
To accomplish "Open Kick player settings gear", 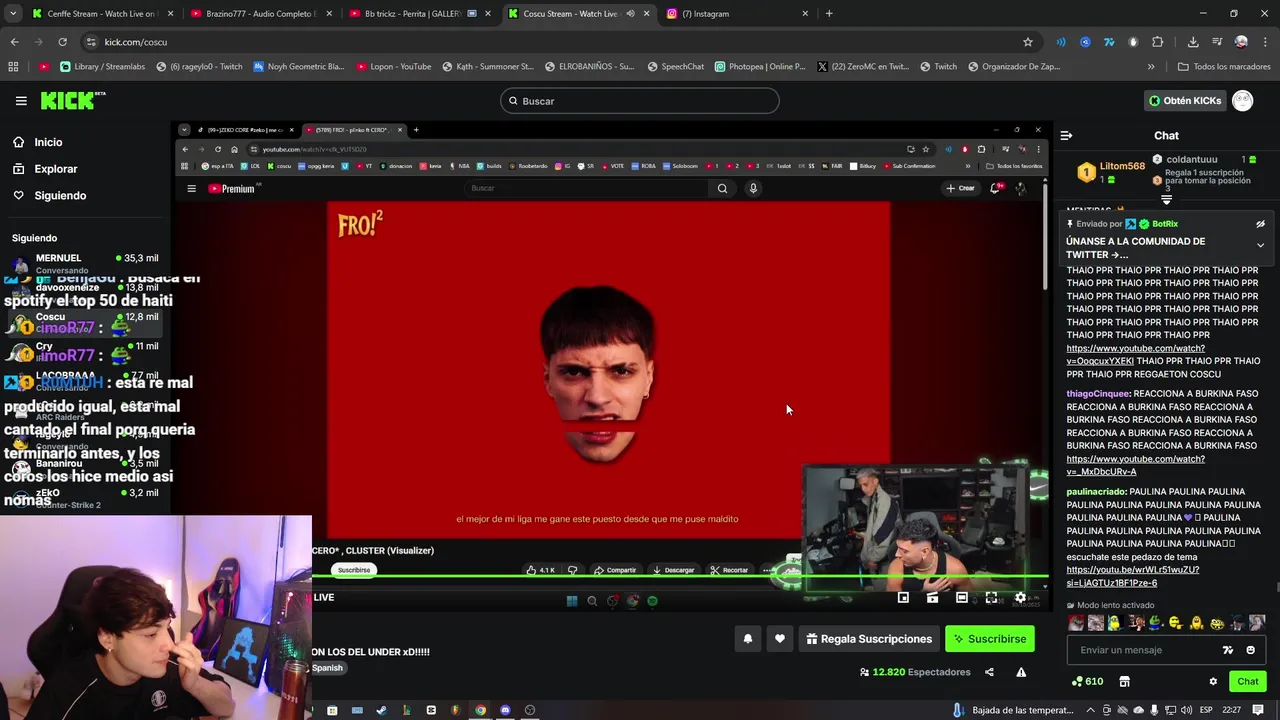I will (1020, 598).
